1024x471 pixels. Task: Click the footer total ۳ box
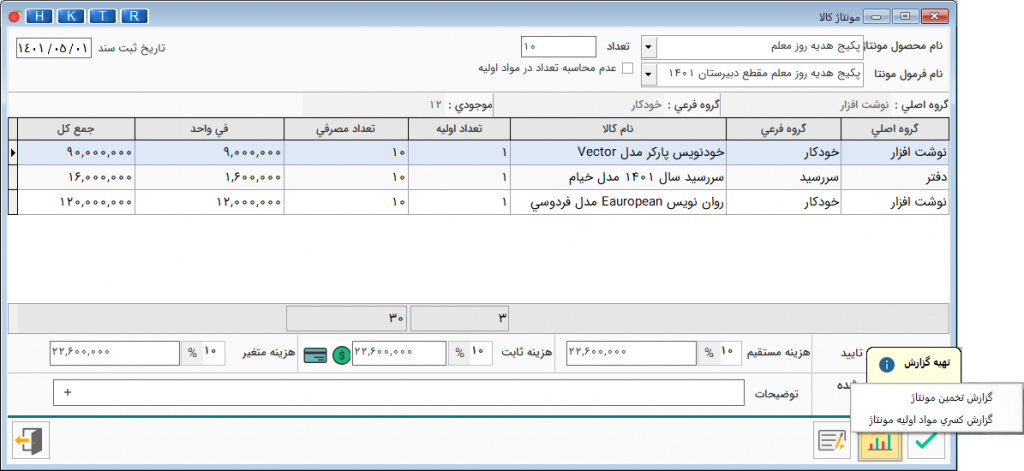coord(460,318)
